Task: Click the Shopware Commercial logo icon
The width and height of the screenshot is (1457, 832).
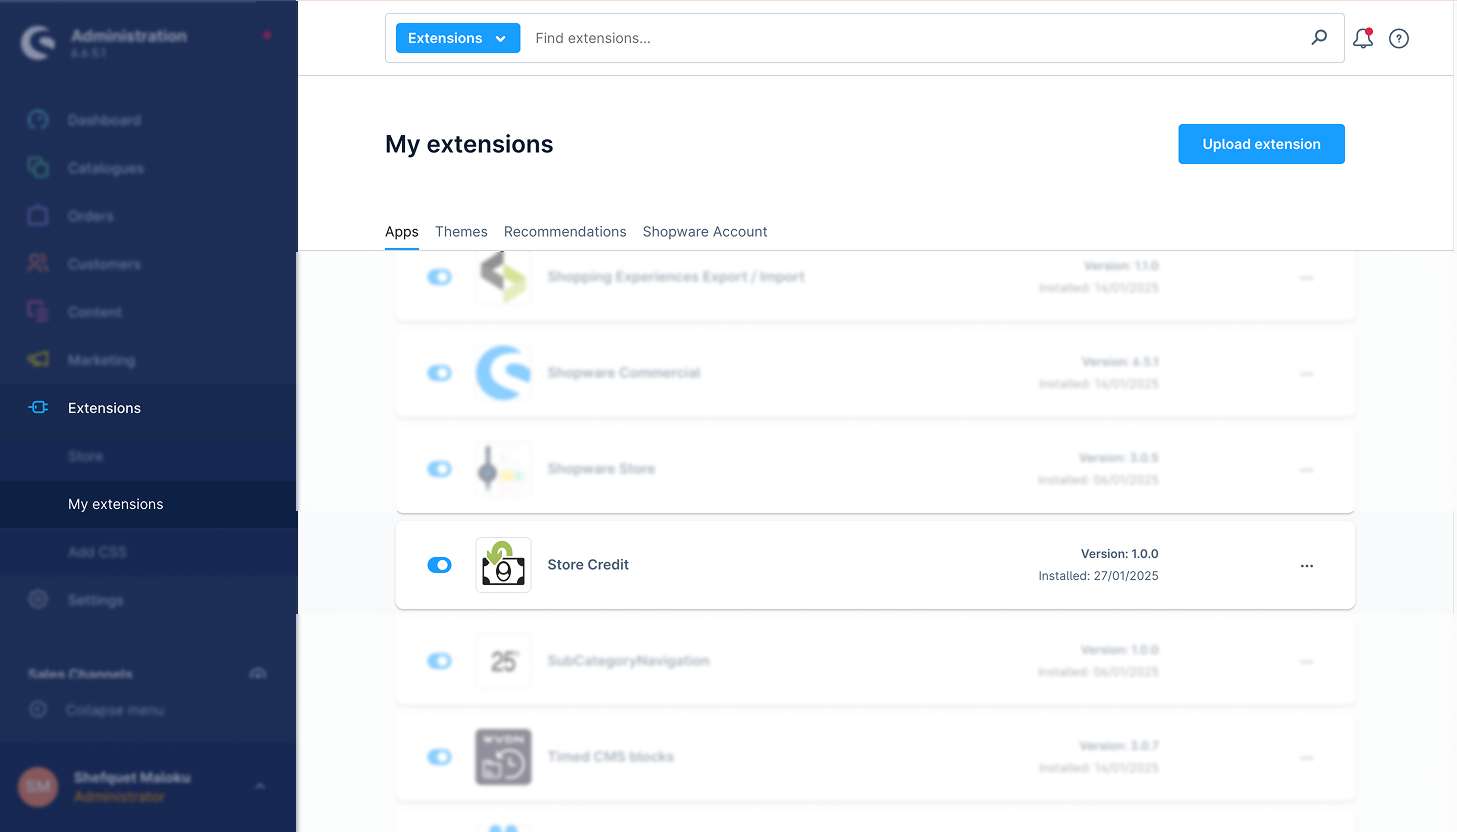Action: pos(503,373)
